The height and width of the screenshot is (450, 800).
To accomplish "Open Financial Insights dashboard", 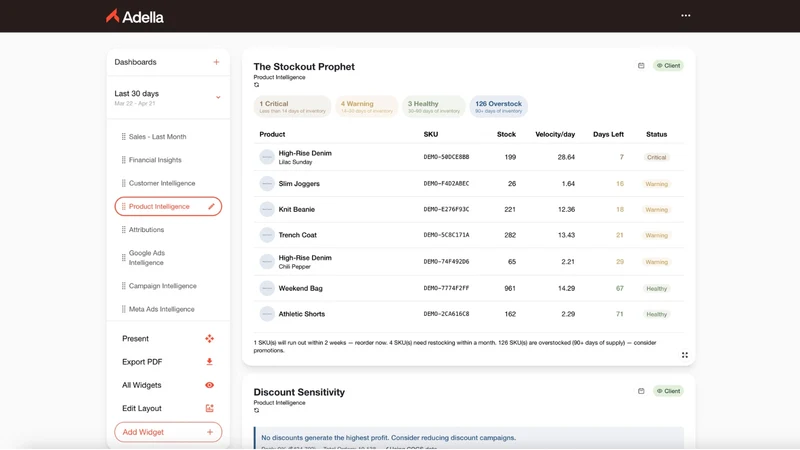I will [155, 160].
